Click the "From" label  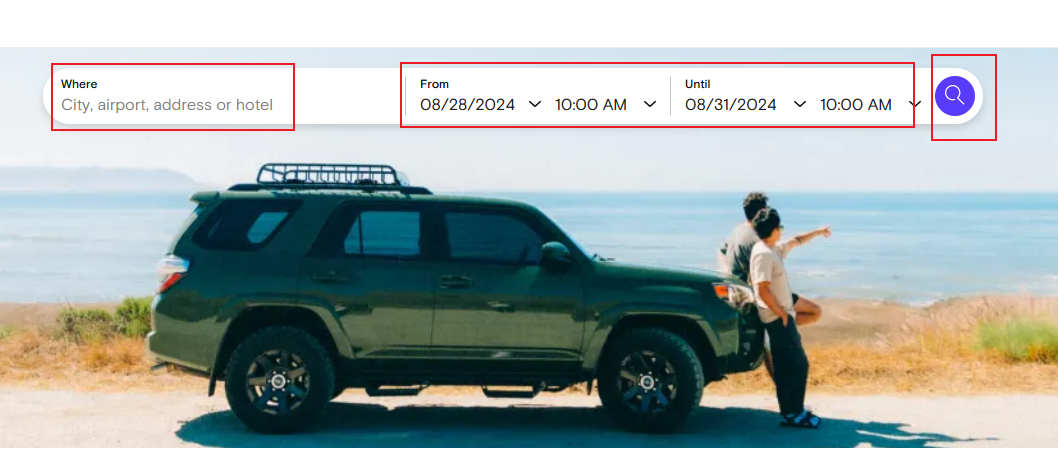[435, 84]
